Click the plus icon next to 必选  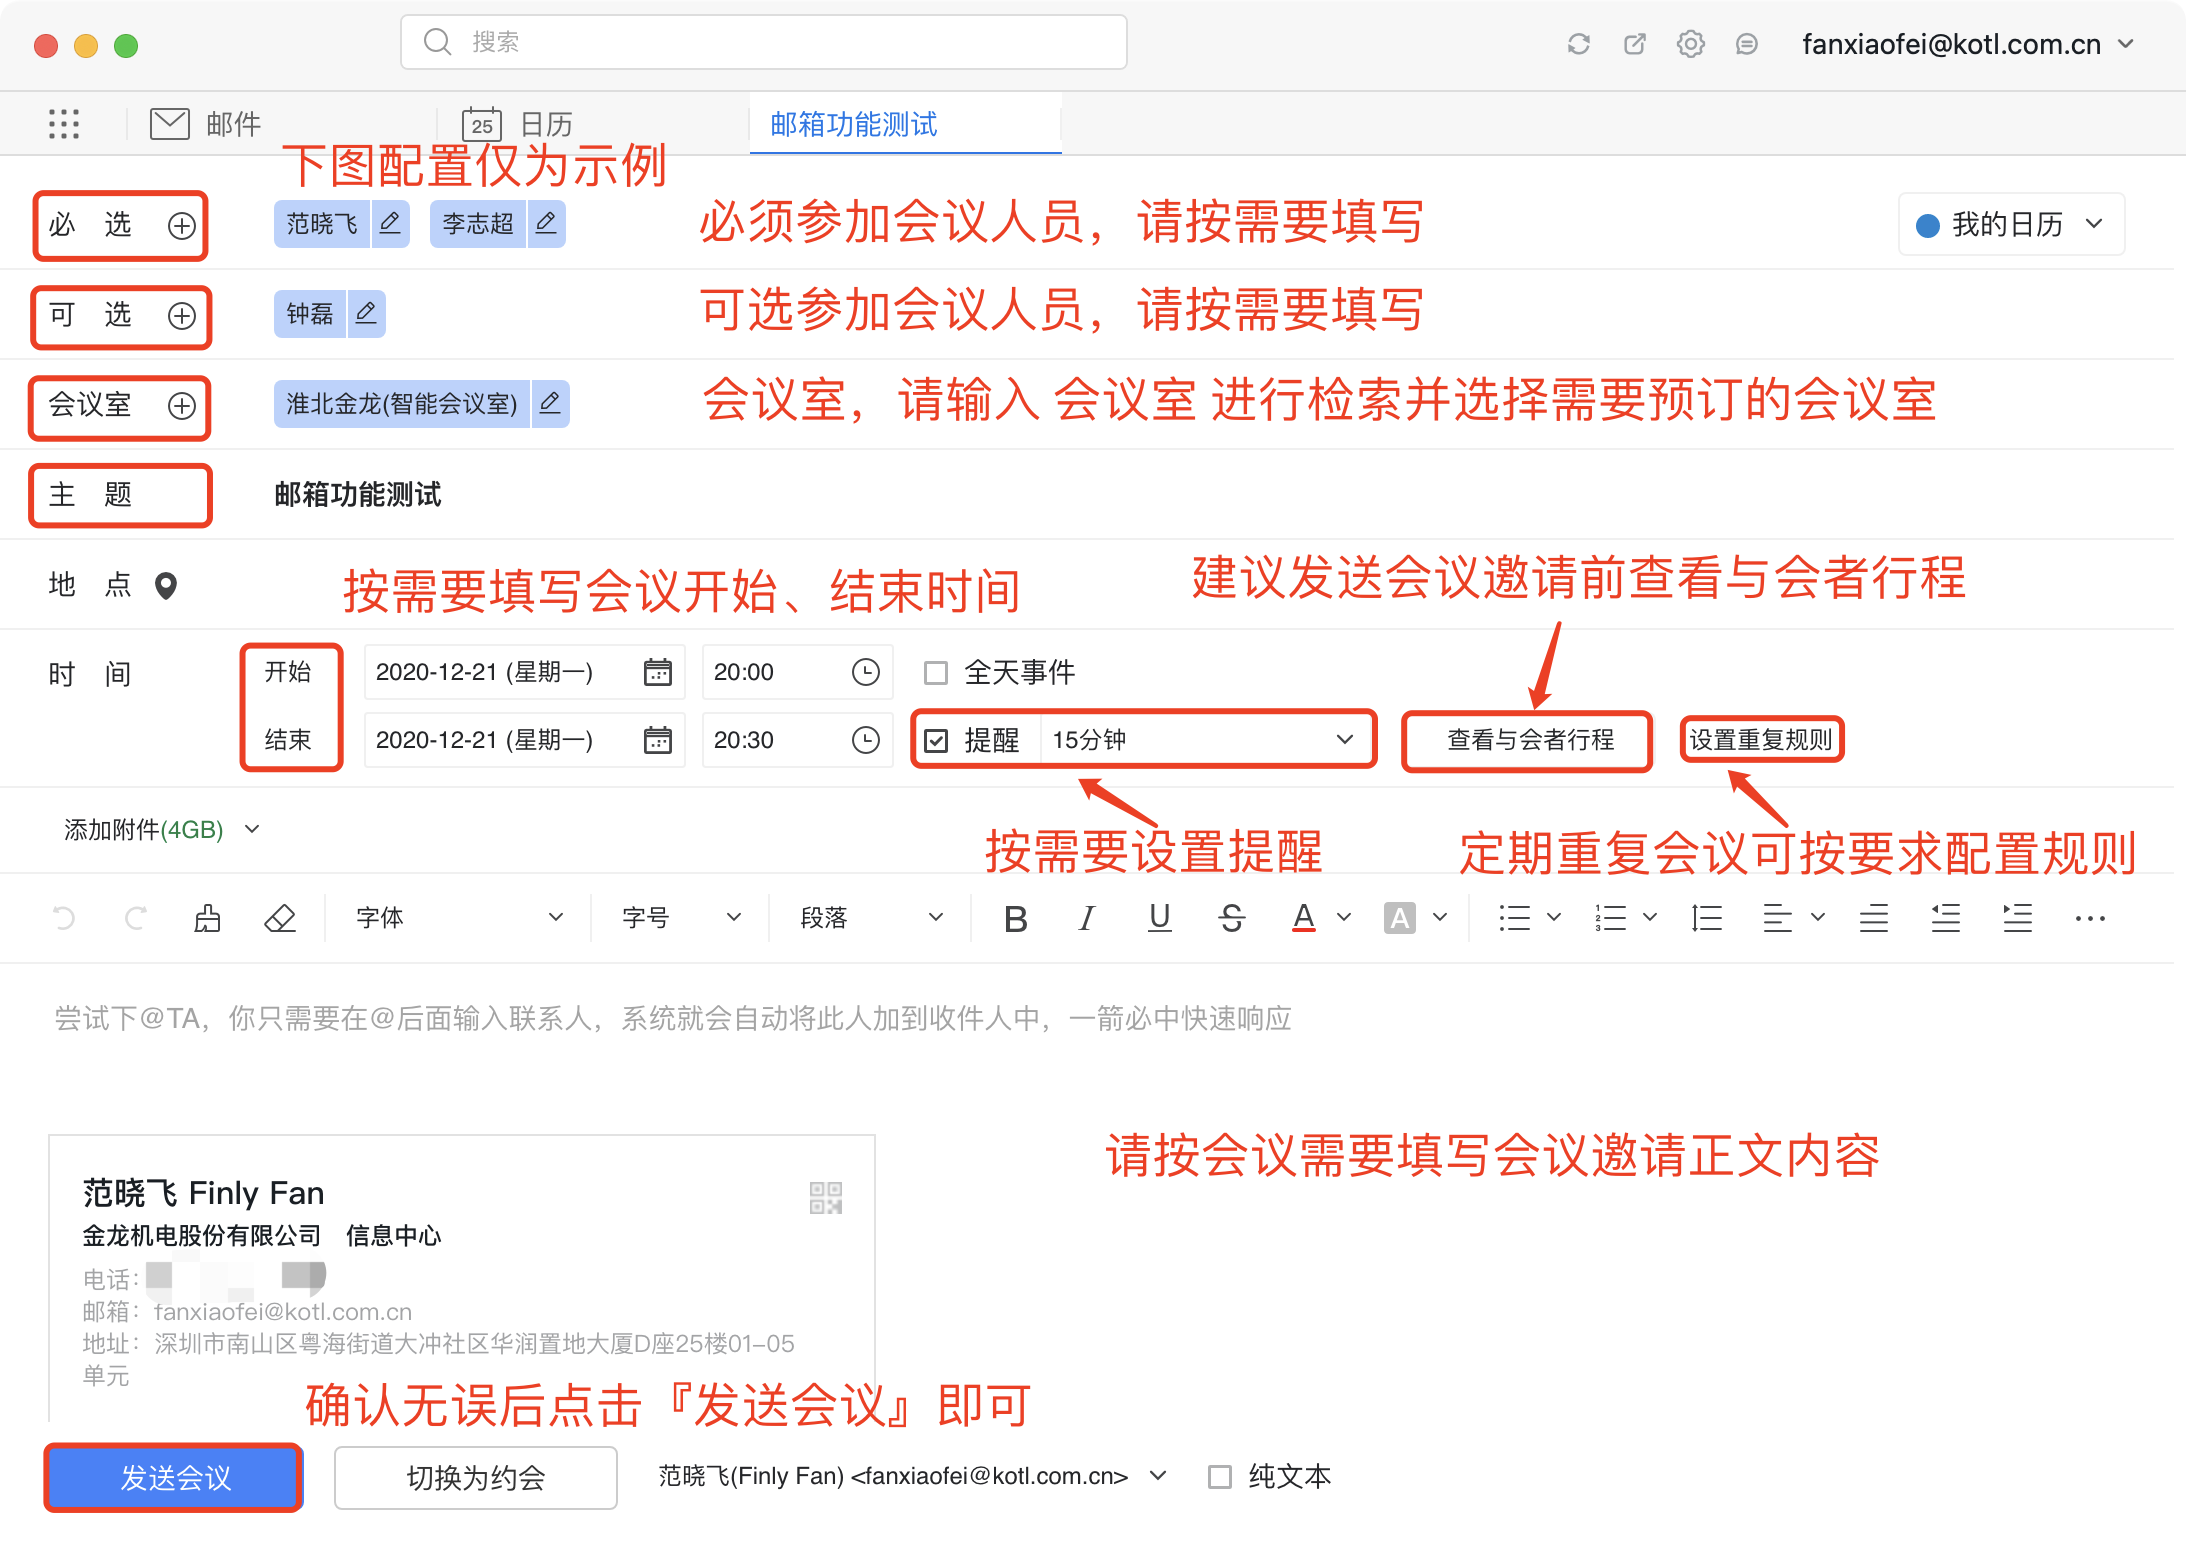[x=181, y=226]
